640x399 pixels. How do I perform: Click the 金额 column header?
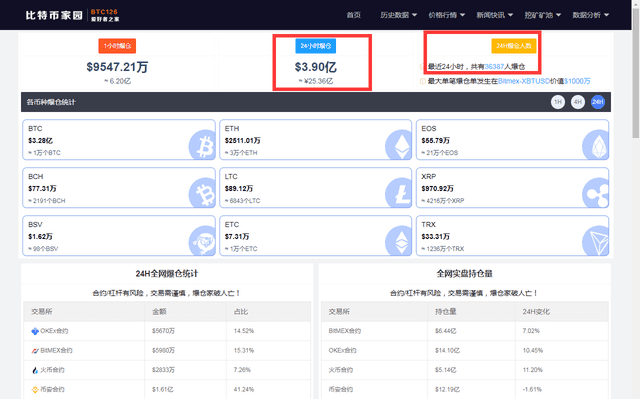click(159, 312)
